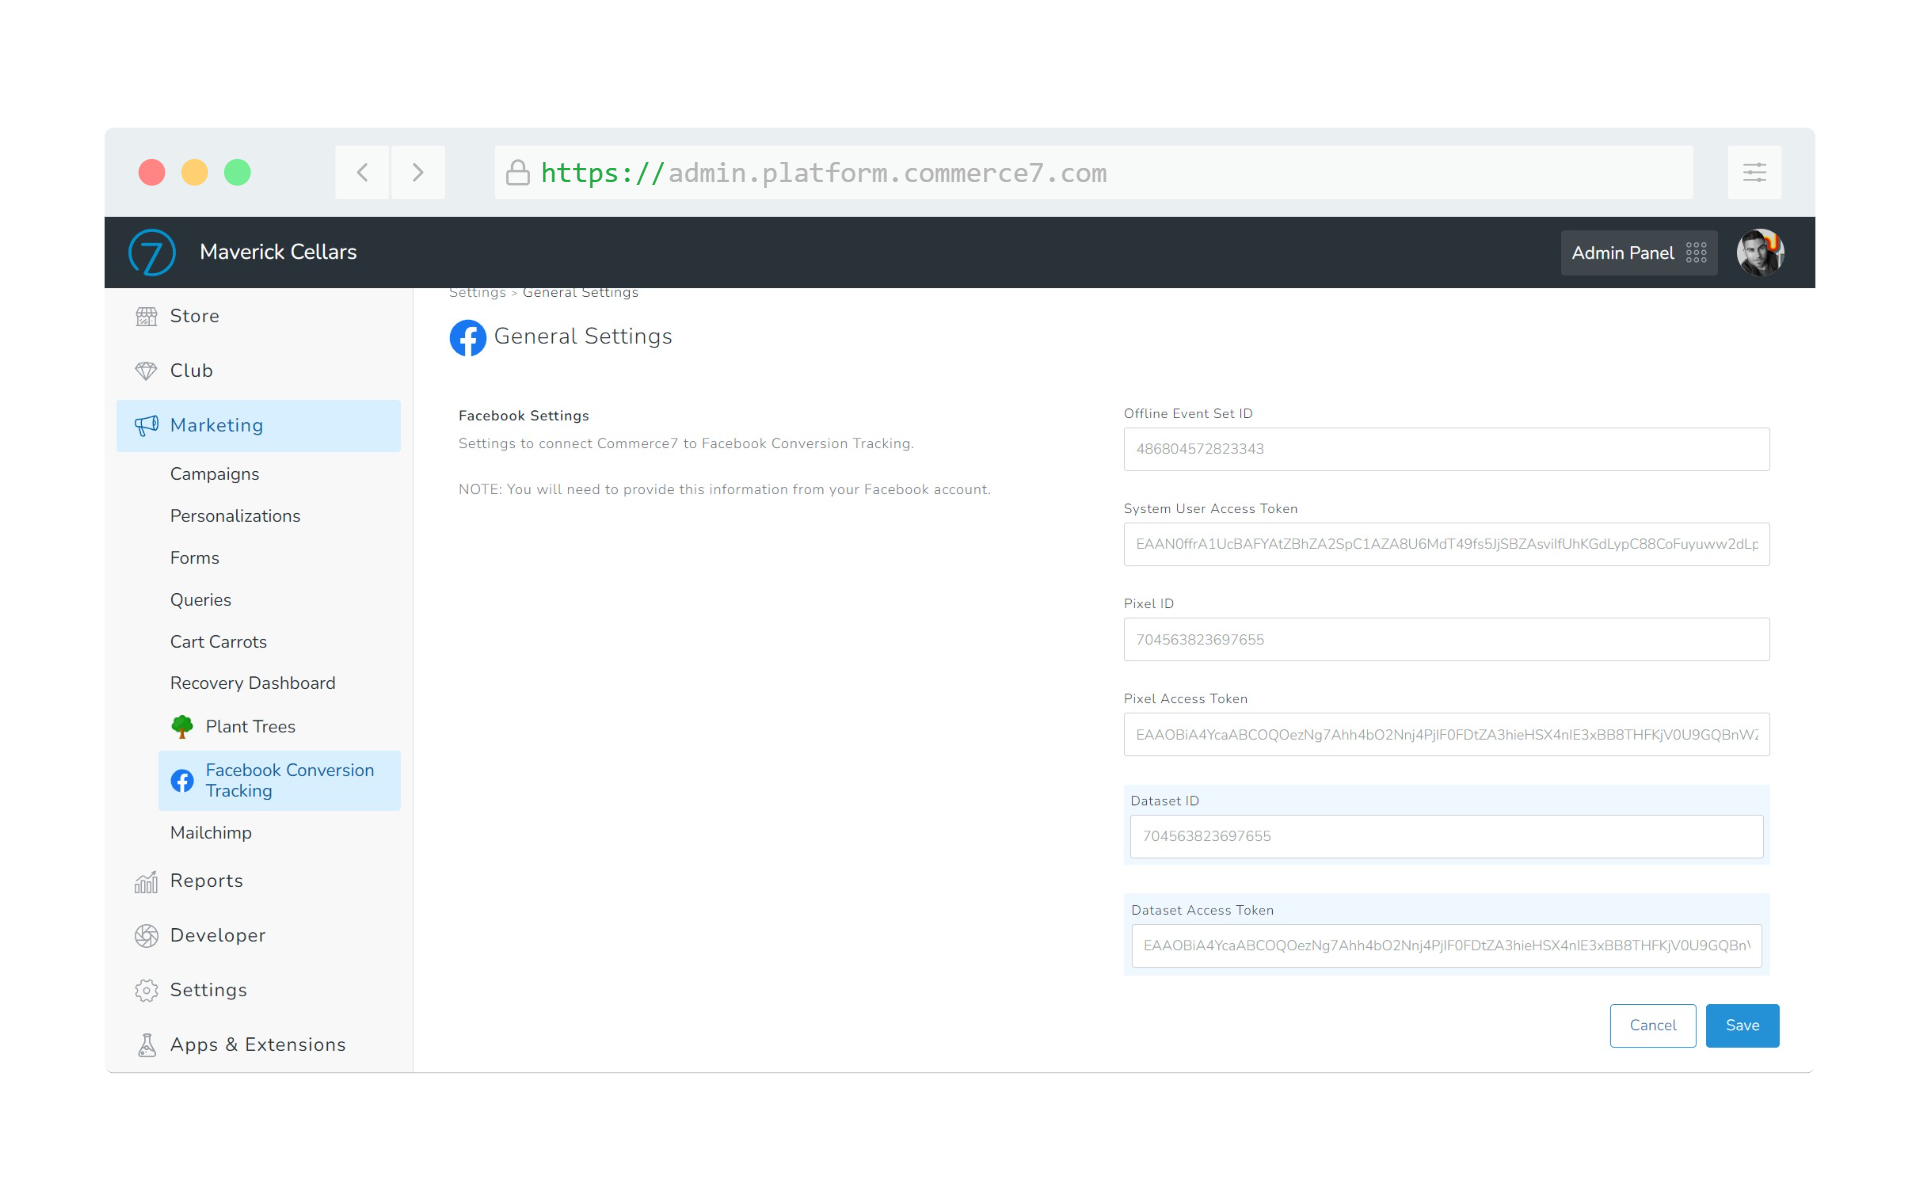Open Apps & Extensions section

point(259,1045)
